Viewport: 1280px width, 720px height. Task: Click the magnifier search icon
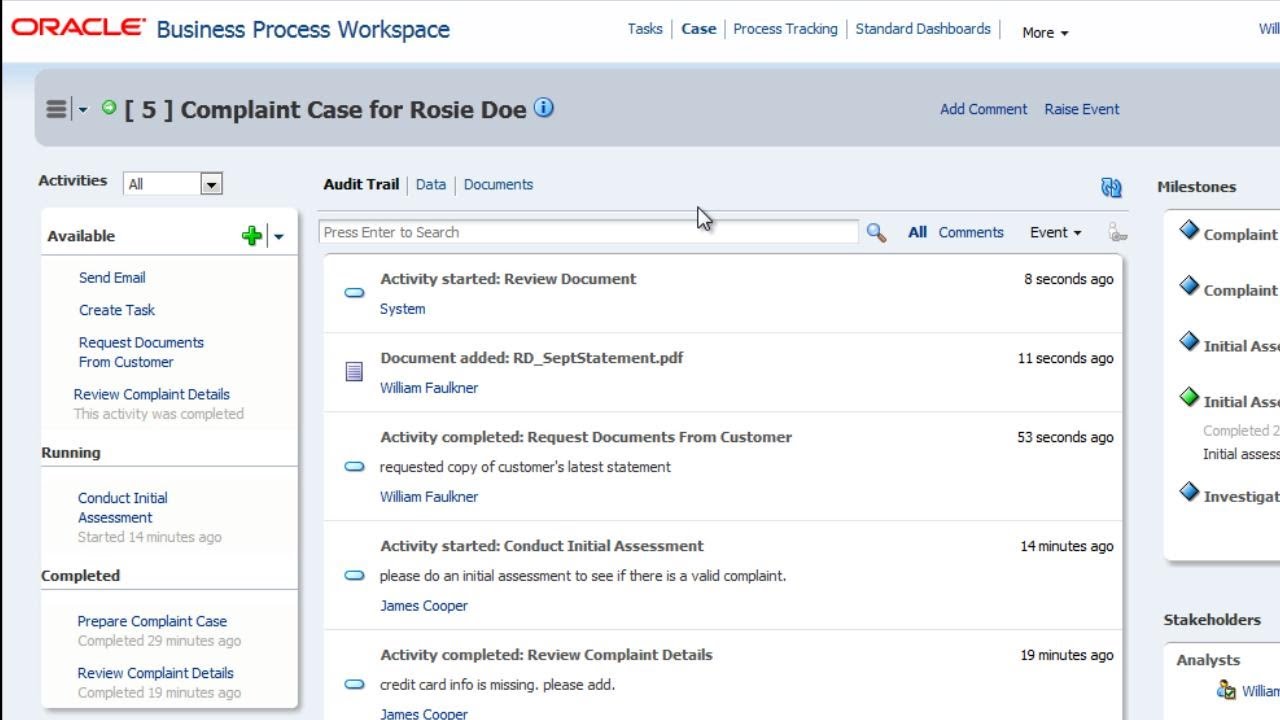pos(876,232)
